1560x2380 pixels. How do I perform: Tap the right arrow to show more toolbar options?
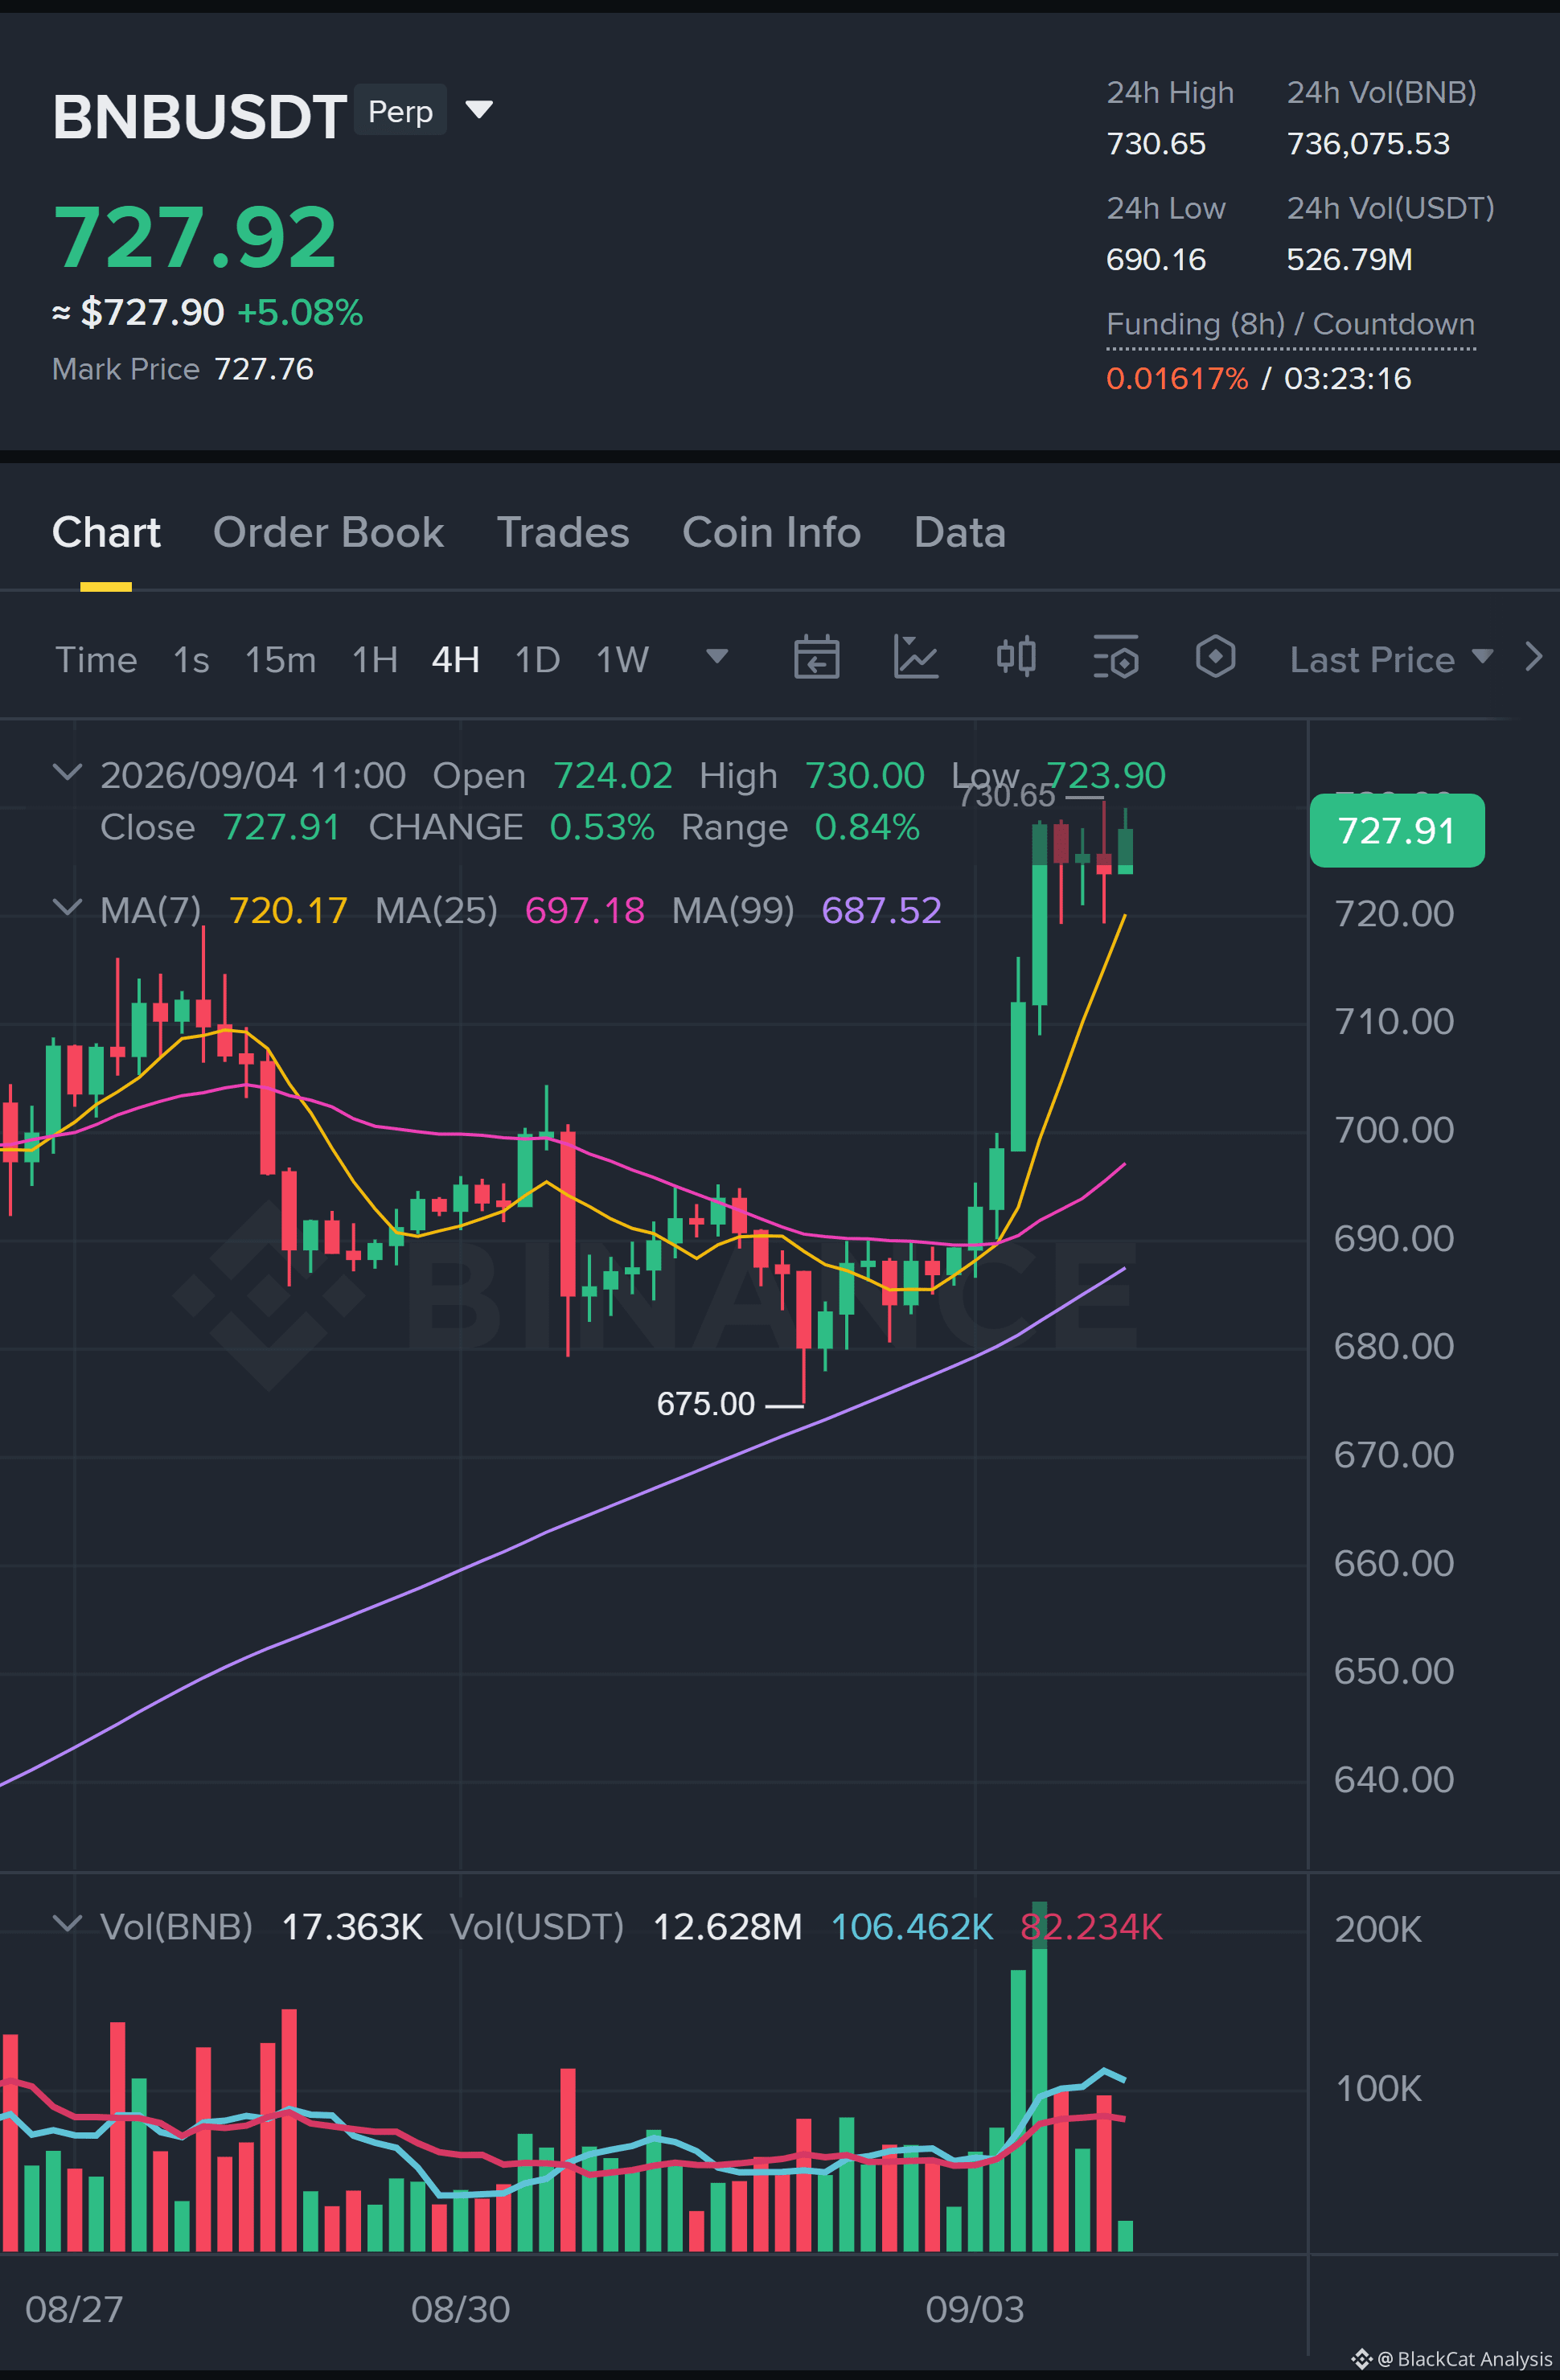click(1533, 657)
